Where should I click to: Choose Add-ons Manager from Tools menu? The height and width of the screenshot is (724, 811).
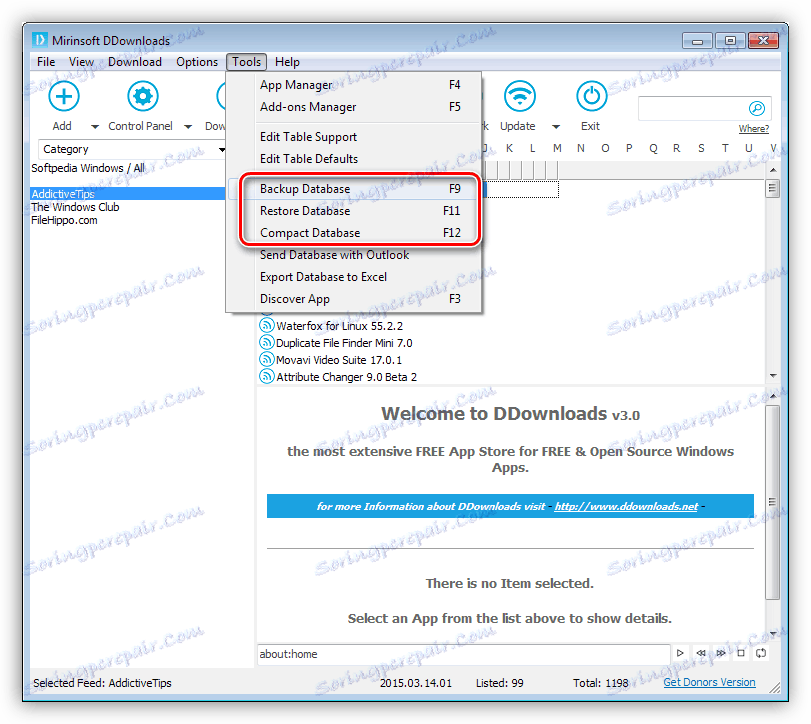click(x=354, y=107)
